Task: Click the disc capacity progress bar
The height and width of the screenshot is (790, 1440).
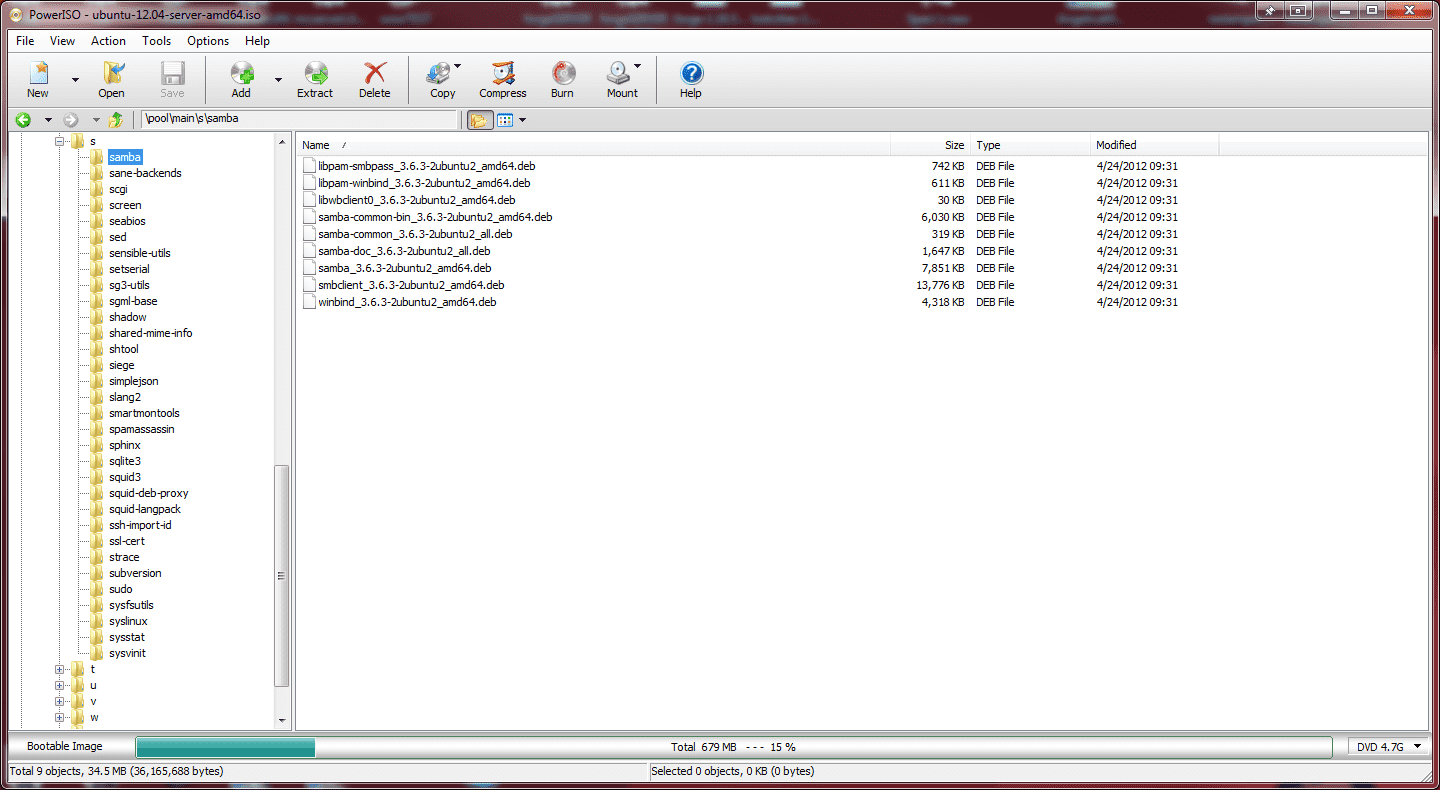Action: click(733, 747)
